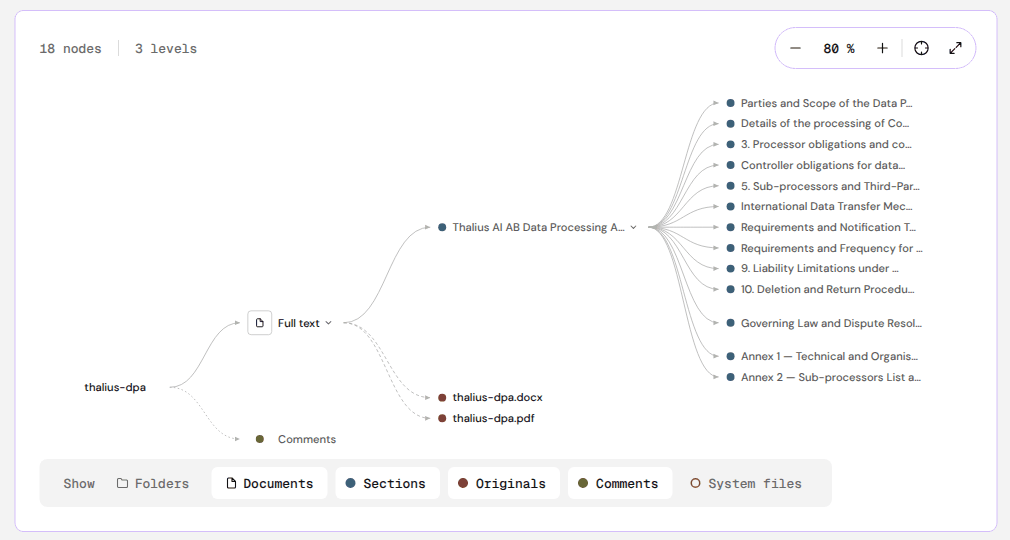Open Controller obligations for data section

[823, 166]
